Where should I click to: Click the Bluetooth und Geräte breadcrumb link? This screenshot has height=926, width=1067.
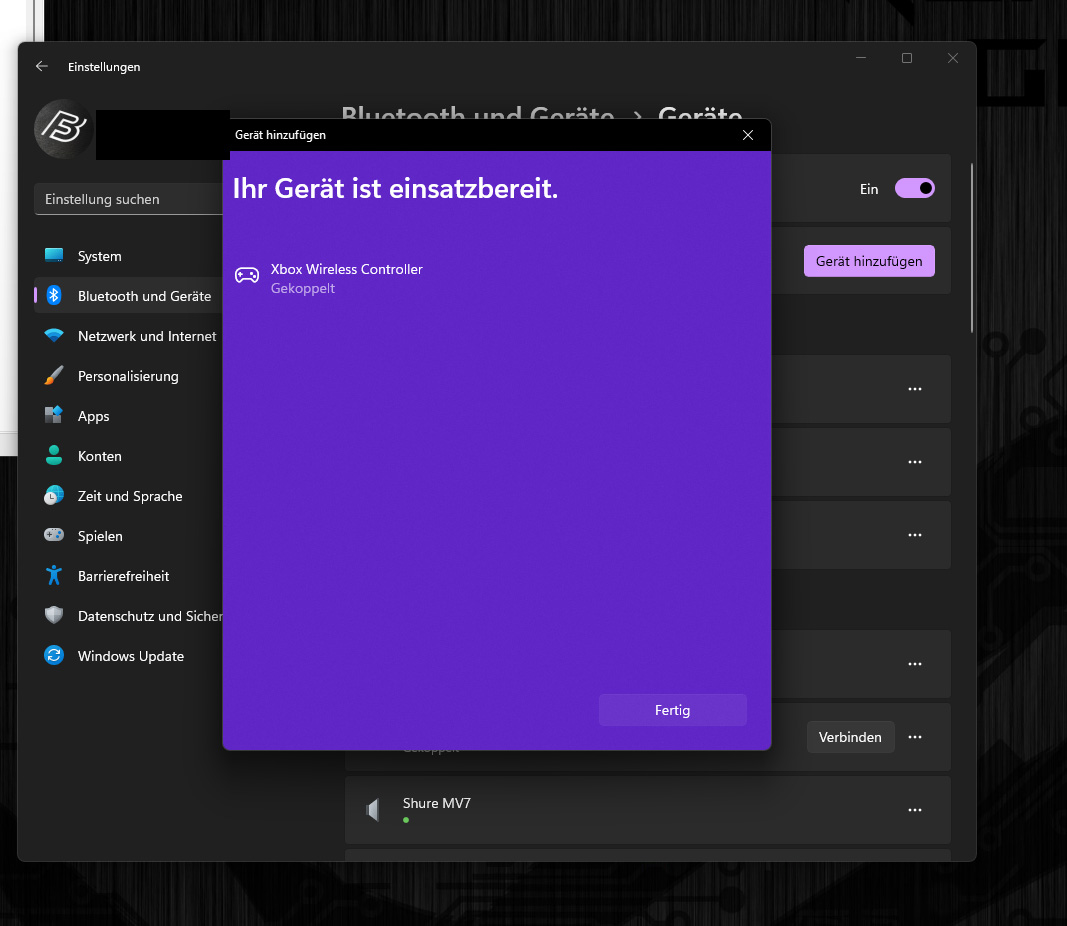click(478, 113)
